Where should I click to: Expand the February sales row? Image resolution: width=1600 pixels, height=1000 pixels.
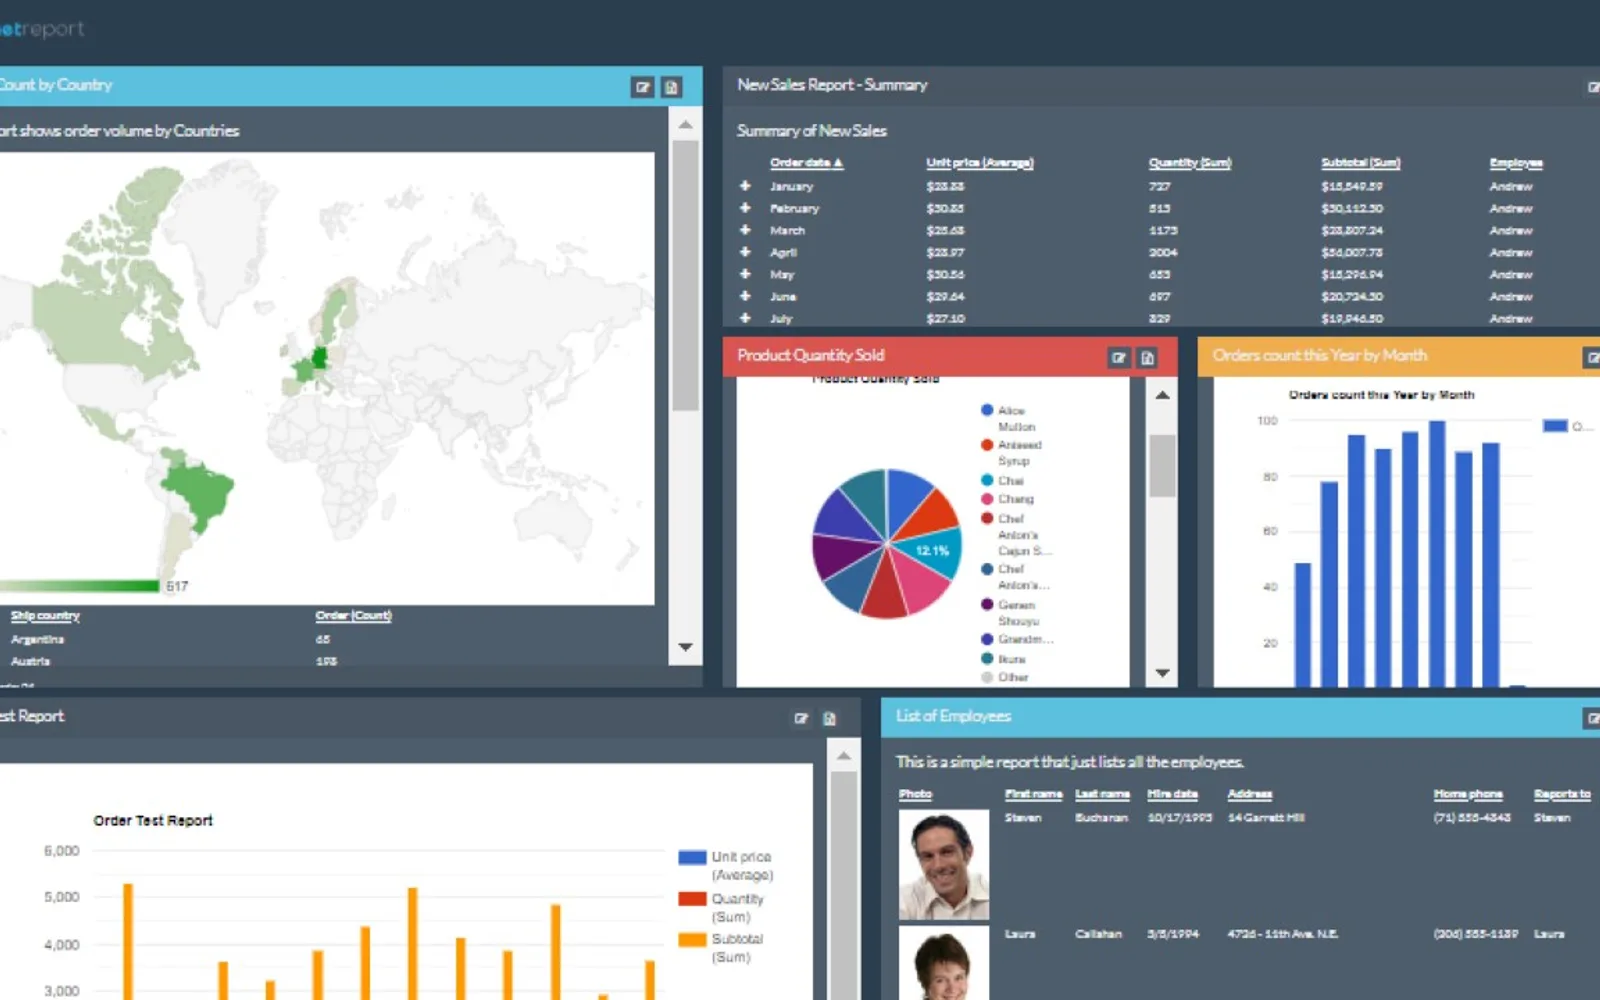tap(745, 208)
